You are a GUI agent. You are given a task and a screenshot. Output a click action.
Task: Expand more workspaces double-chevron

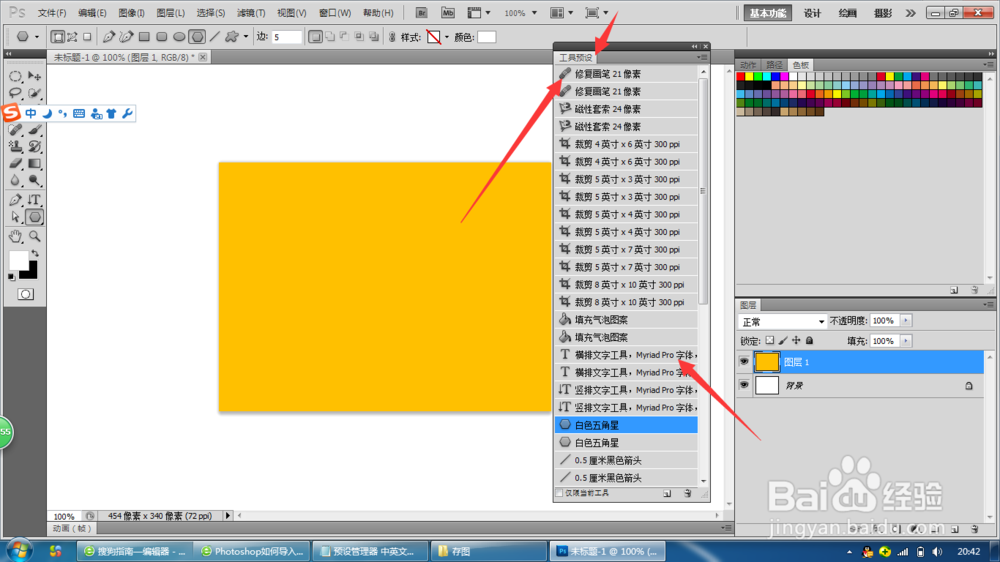click(x=911, y=13)
